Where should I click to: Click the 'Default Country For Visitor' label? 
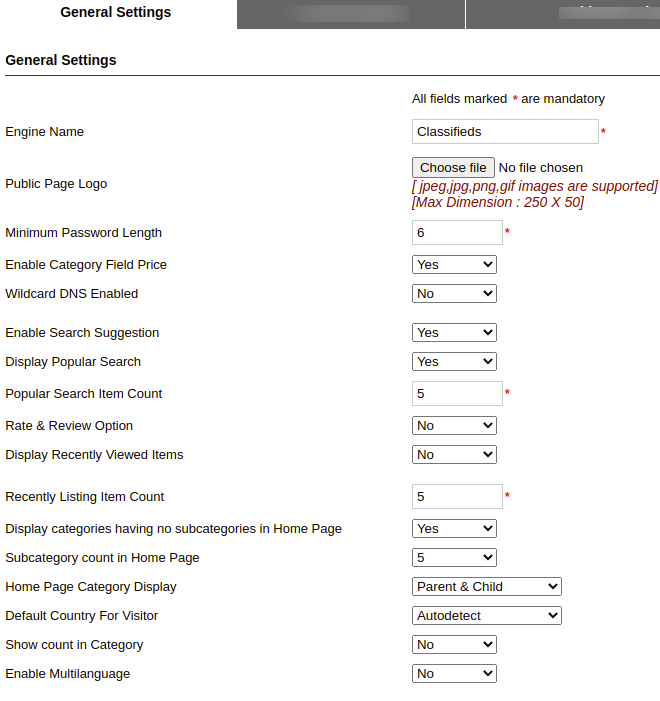[x=82, y=616]
